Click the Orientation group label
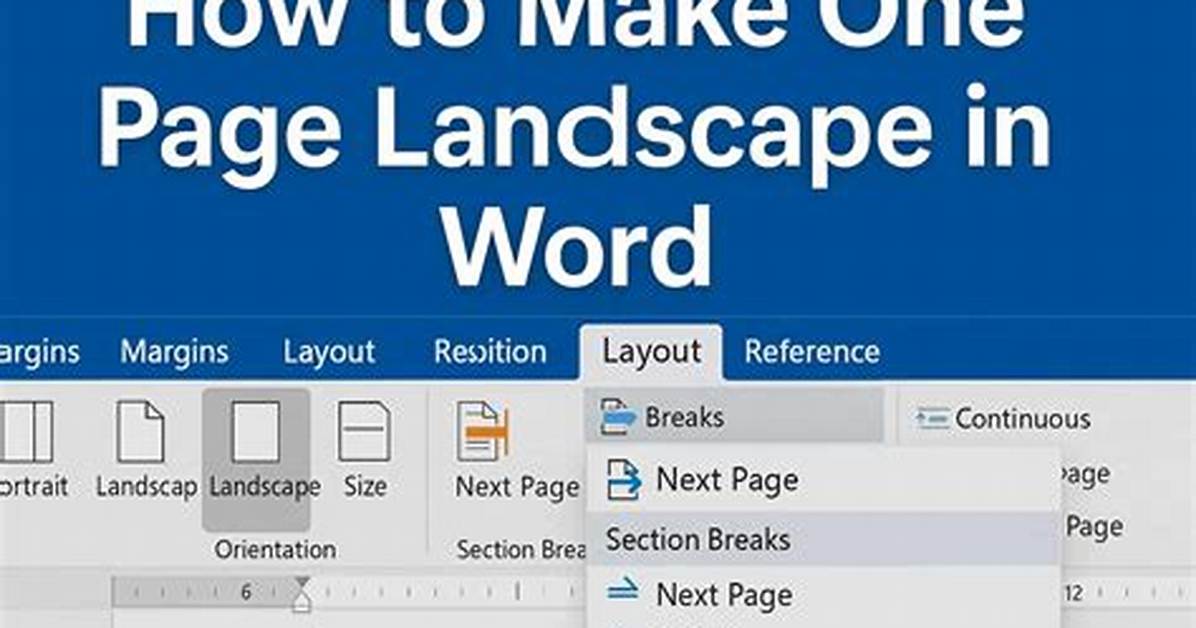1196x628 pixels. (x=275, y=549)
